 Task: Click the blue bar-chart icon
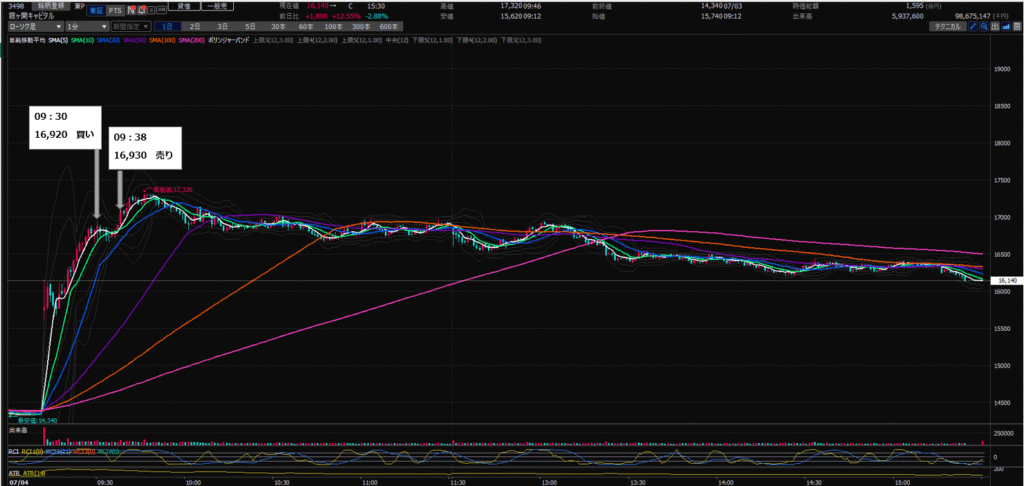[1006, 26]
